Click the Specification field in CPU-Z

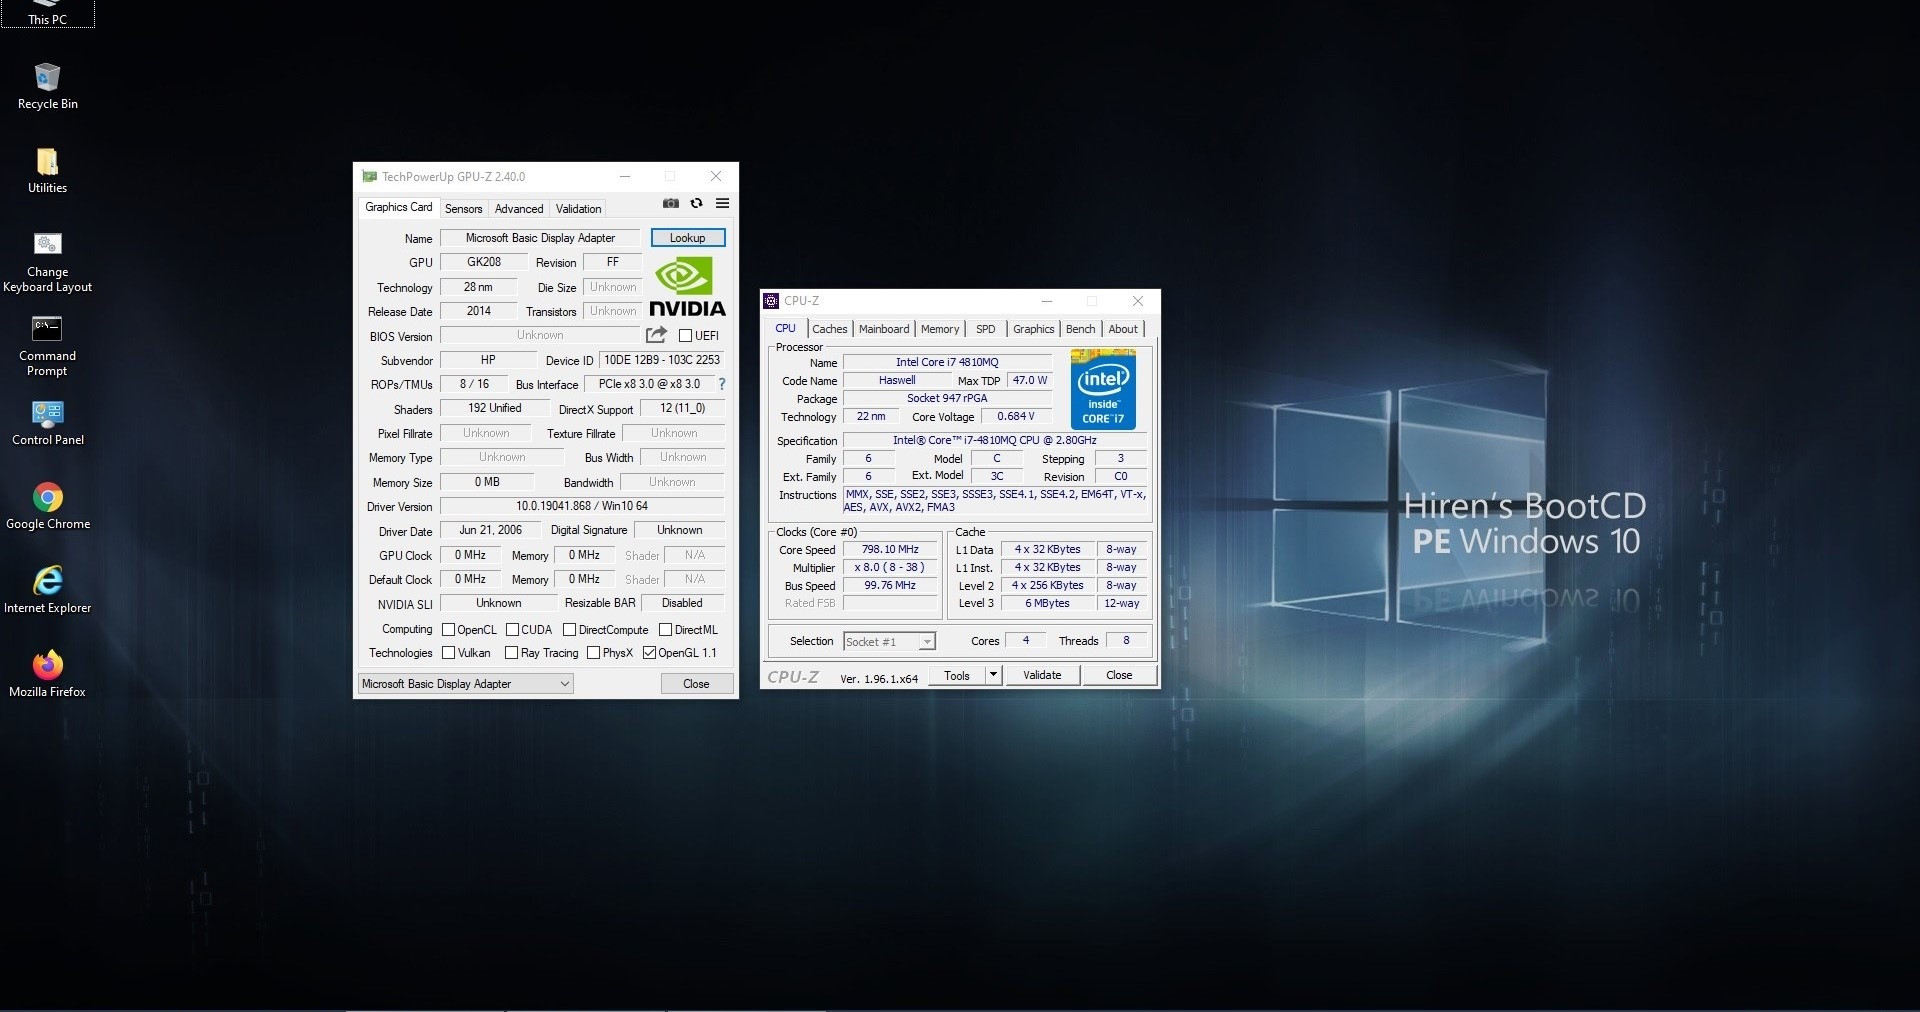coord(995,440)
